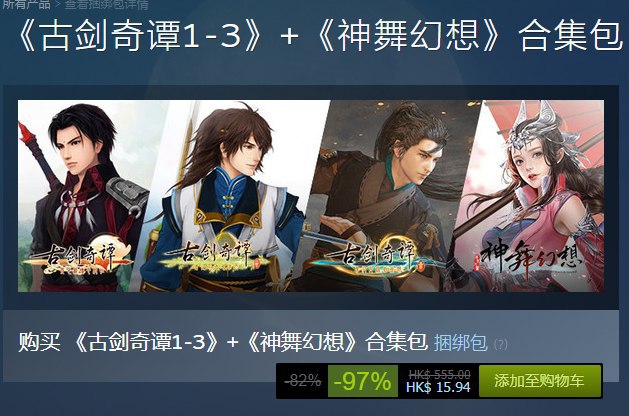The height and width of the screenshot is (416, 629).
Task: Click the large bundle title at the page top
Action: [x=319, y=36]
